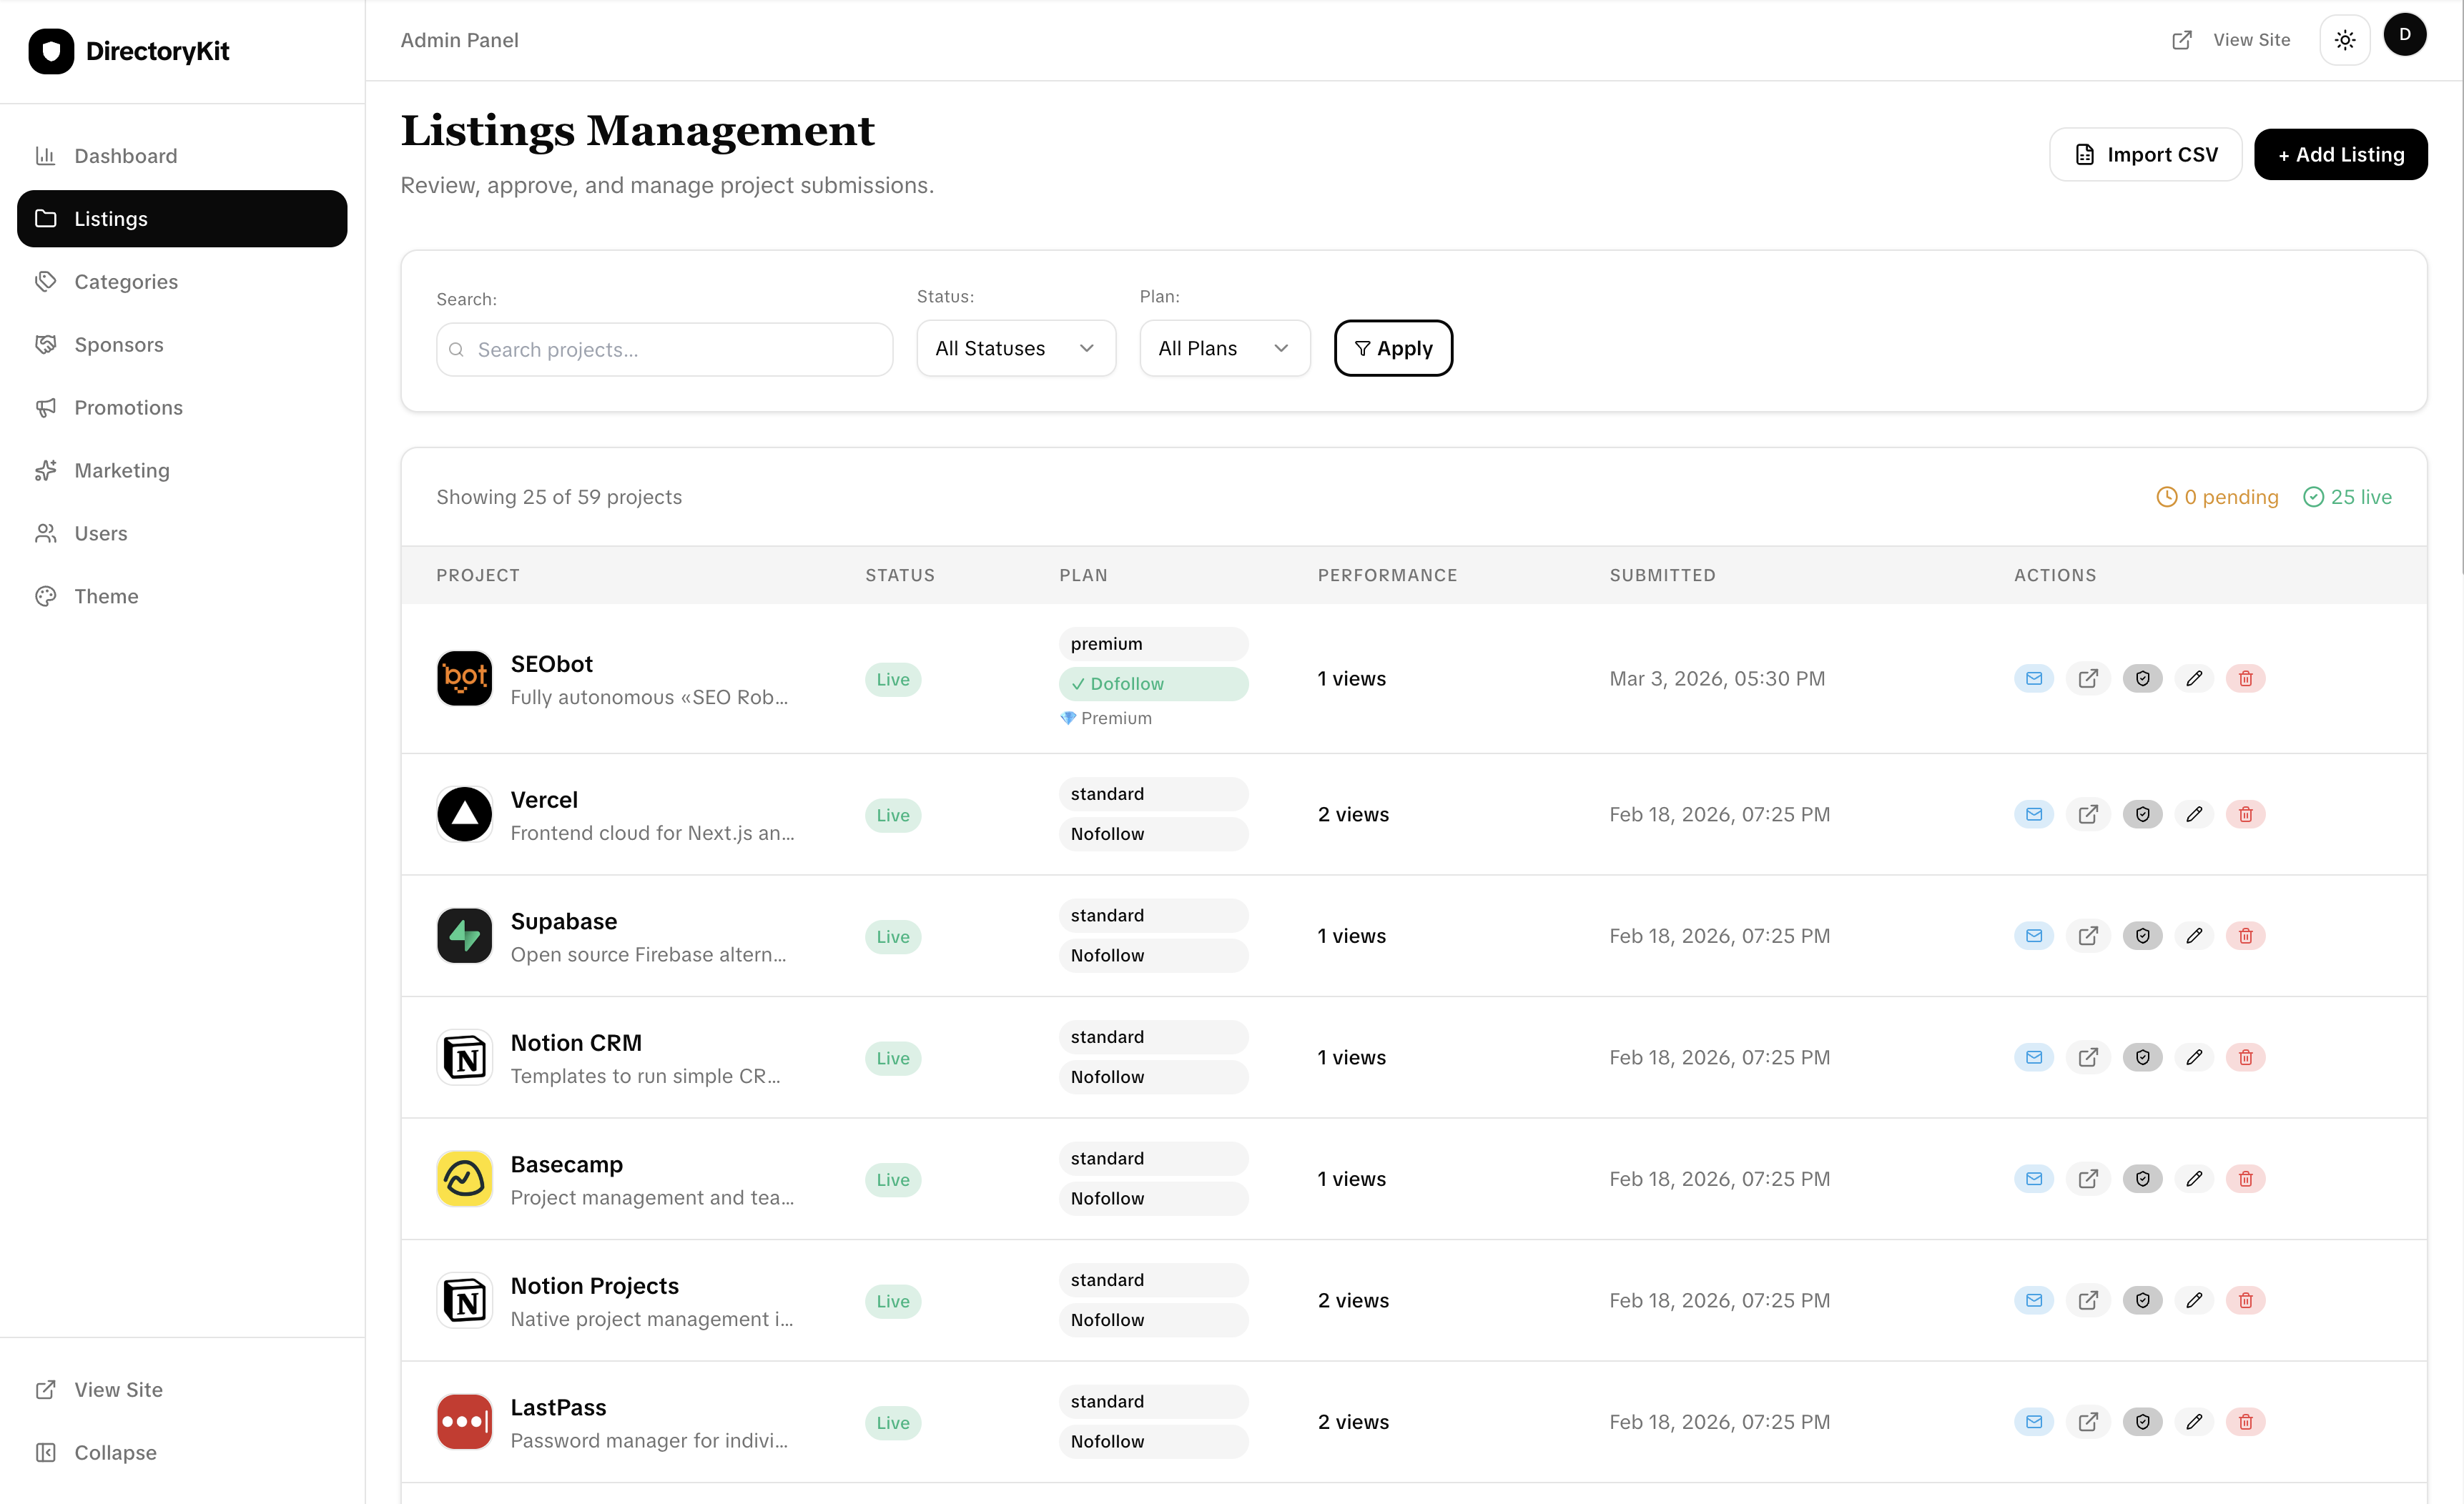Click the email icon for SEObot
The image size is (2464, 1504).
point(2033,678)
